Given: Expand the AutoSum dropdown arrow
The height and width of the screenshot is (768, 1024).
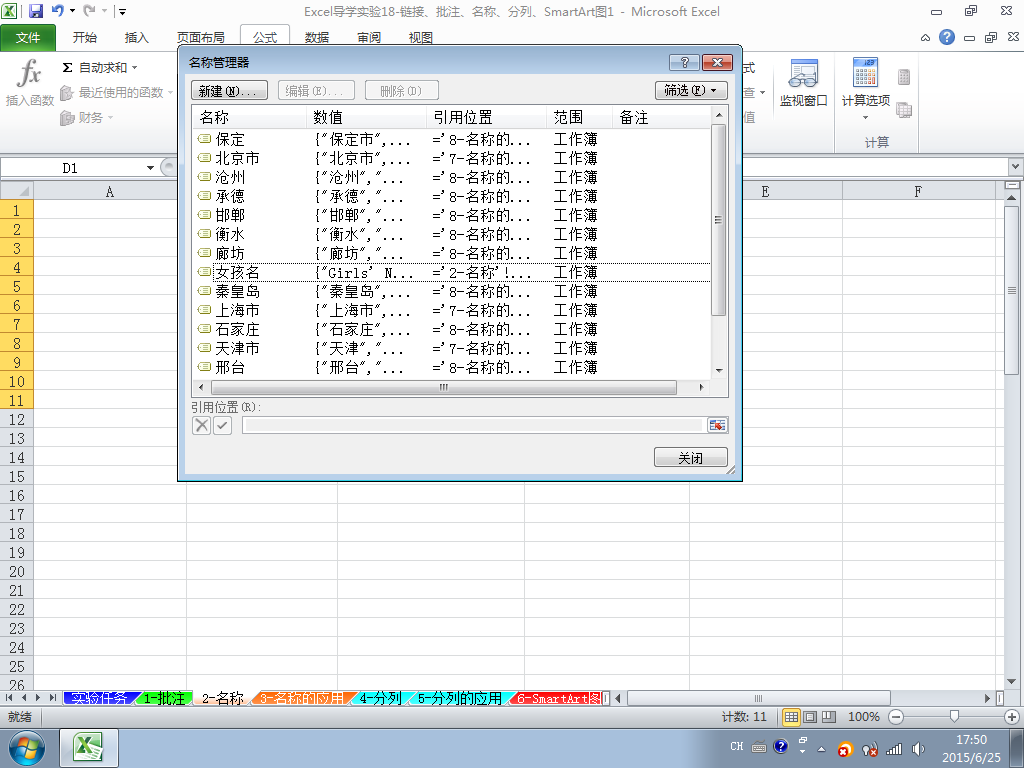Looking at the screenshot, I should [x=135, y=67].
